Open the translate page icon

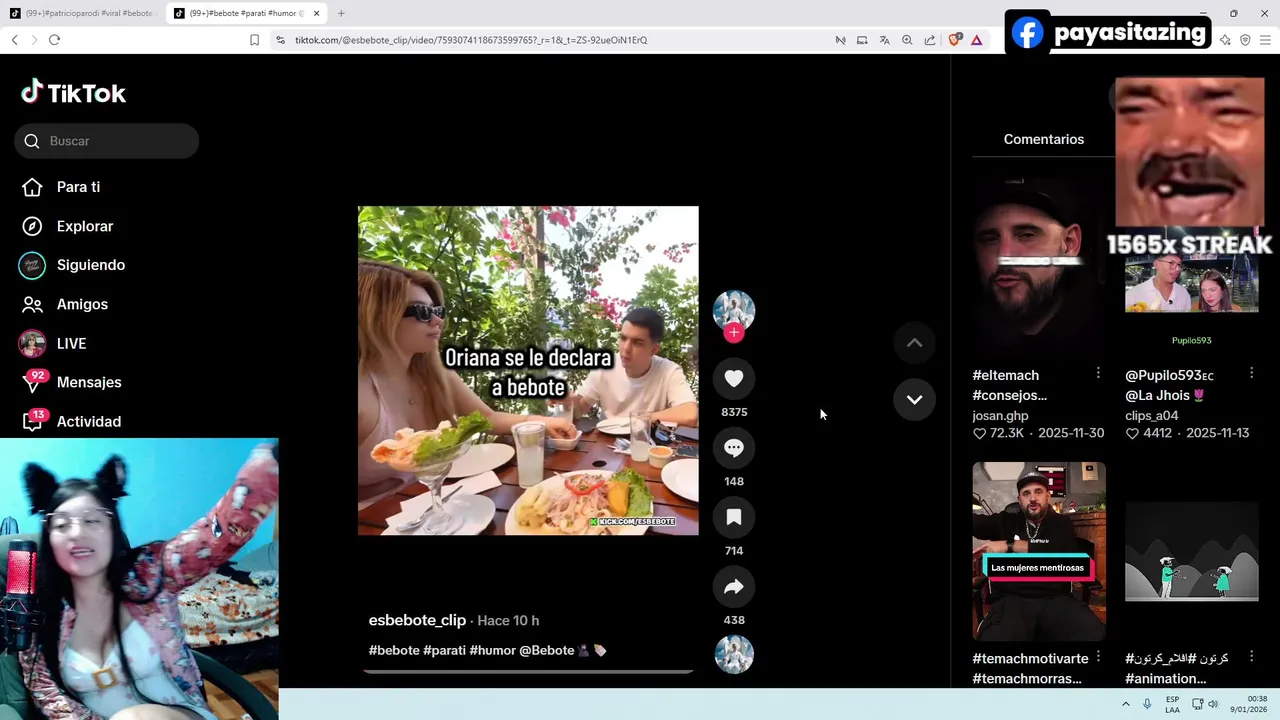[x=884, y=40]
